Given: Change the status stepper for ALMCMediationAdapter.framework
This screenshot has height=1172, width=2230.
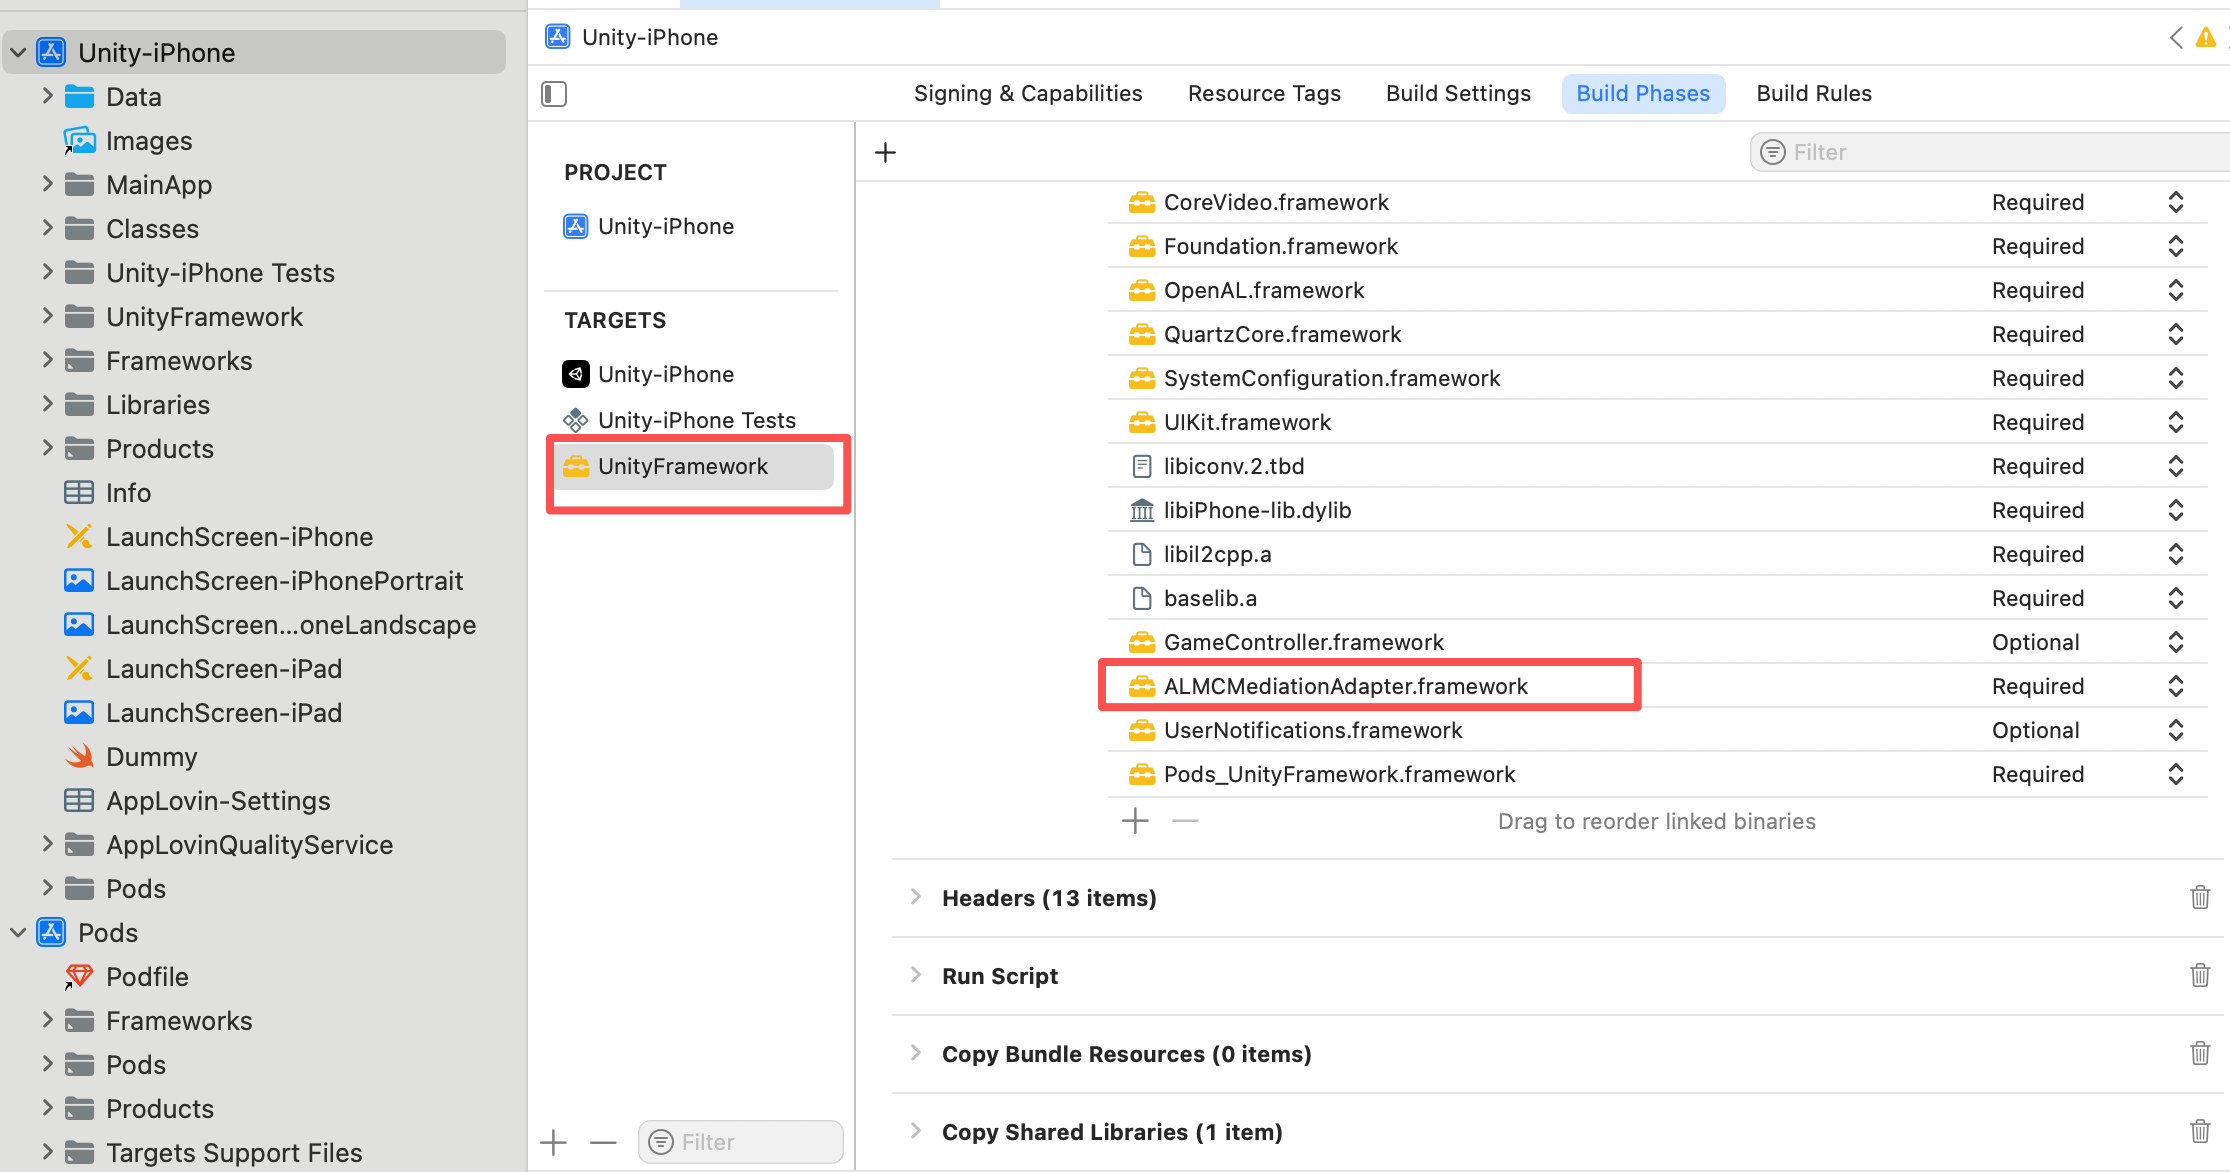Looking at the screenshot, I should [2175, 686].
